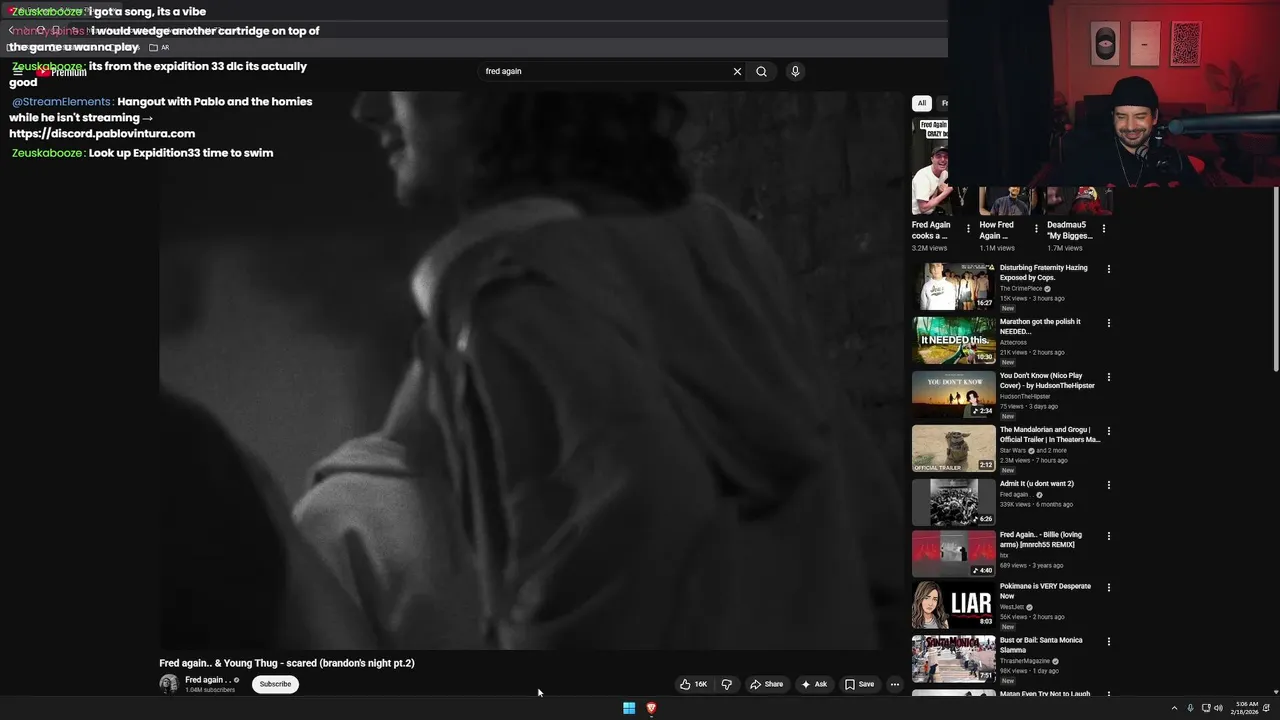Image resolution: width=1280 pixels, height=720 pixels.
Task: Open Windows Start menu
Action: click(629, 708)
